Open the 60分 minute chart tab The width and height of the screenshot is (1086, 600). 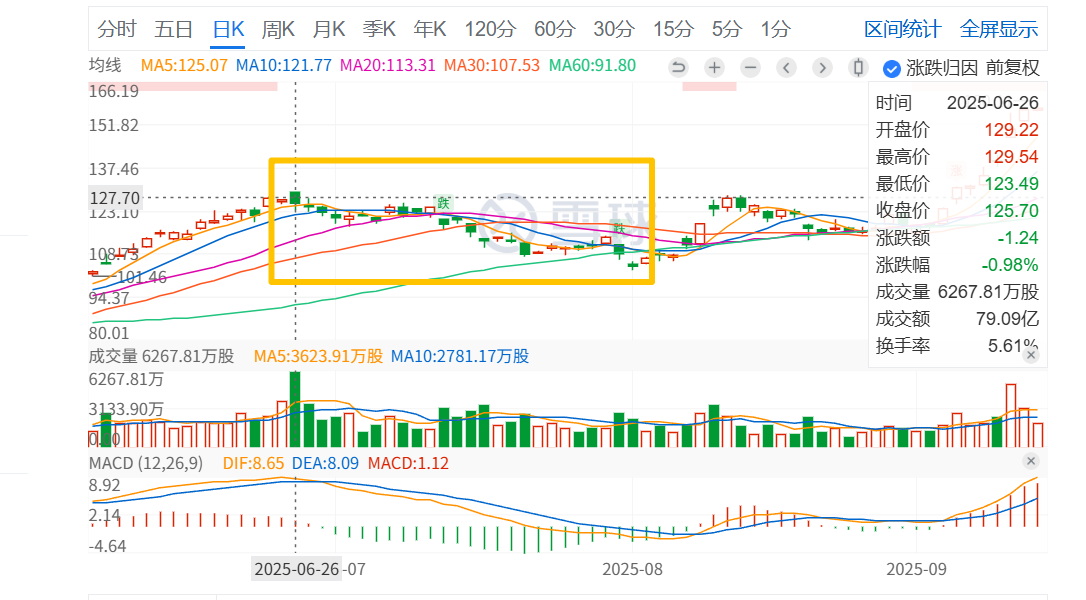(x=555, y=29)
